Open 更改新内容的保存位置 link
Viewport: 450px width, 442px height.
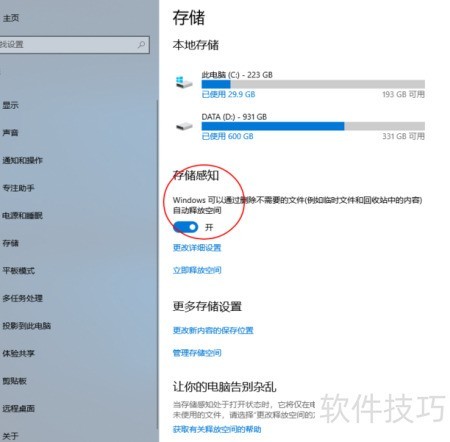(x=213, y=330)
